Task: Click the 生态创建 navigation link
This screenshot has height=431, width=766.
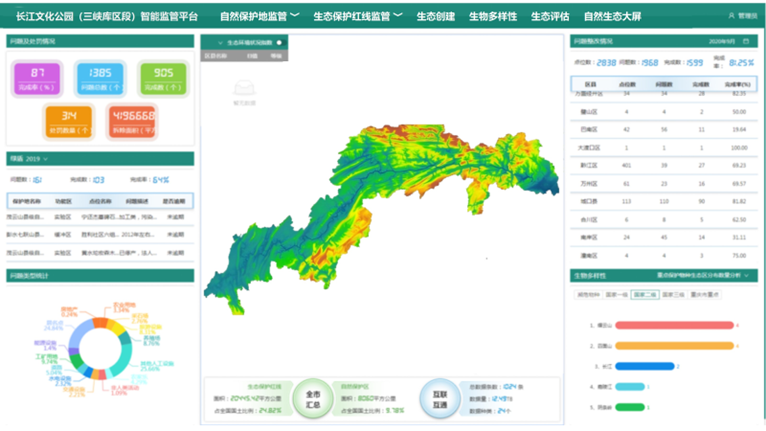Action: 436,17
